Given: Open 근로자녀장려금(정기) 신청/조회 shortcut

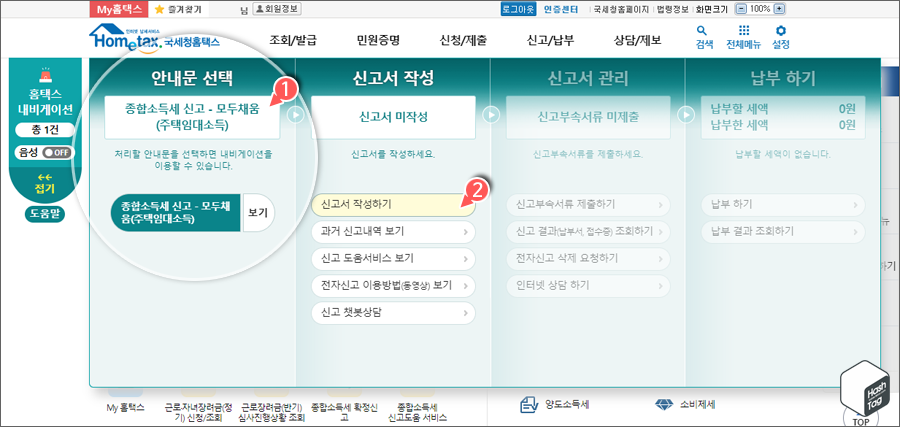Looking at the screenshot, I should point(199,412).
